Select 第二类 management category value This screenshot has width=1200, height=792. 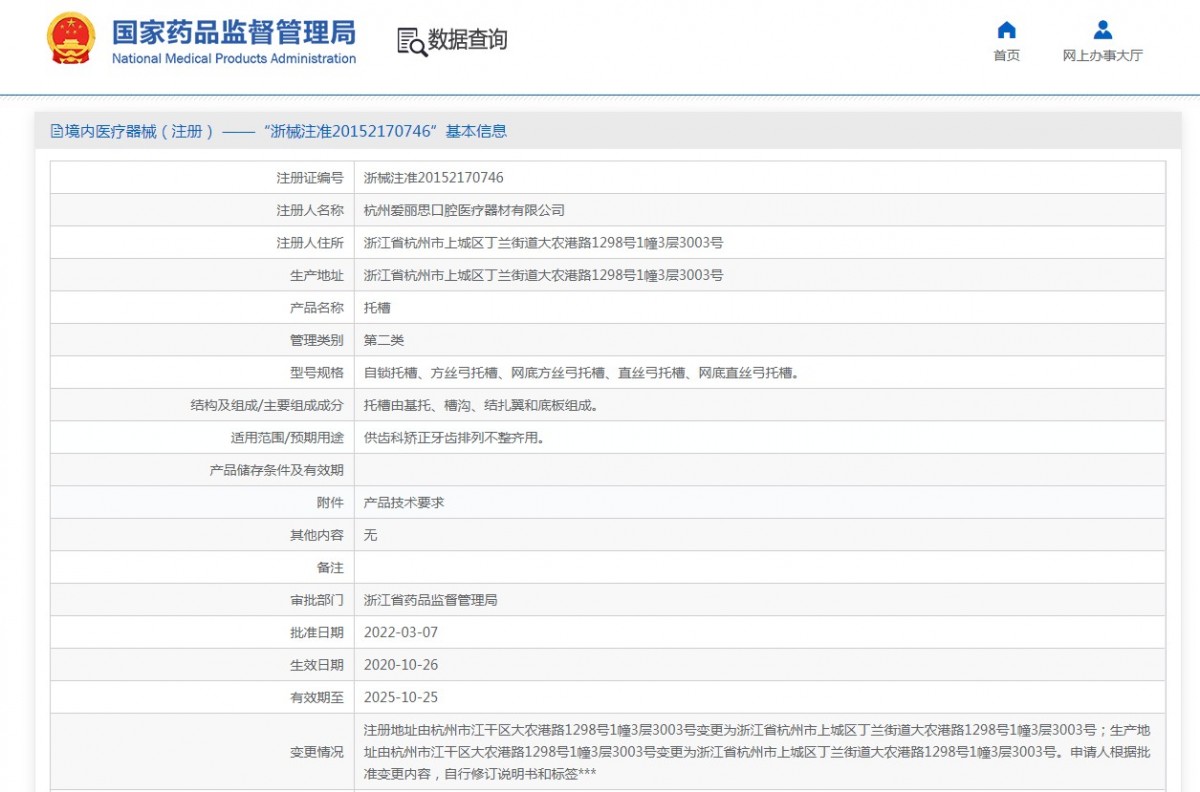pyautogui.click(x=384, y=340)
